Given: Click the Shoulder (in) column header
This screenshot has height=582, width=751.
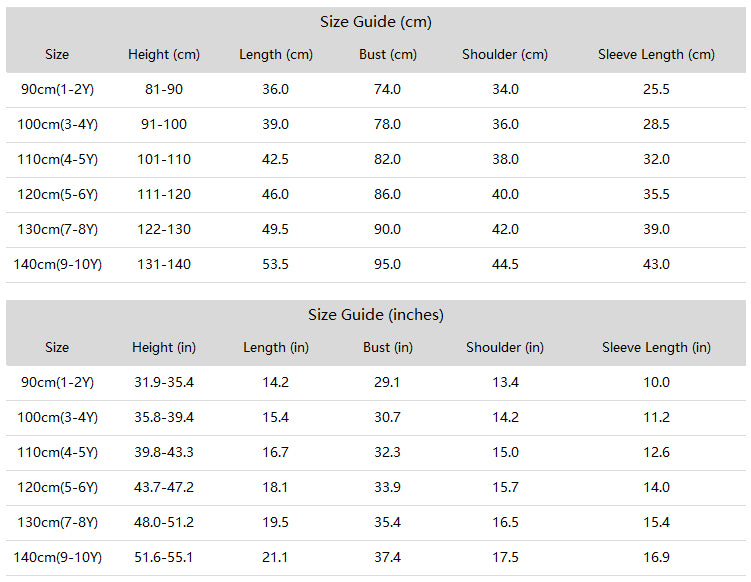Looking at the screenshot, I should tap(505, 347).
